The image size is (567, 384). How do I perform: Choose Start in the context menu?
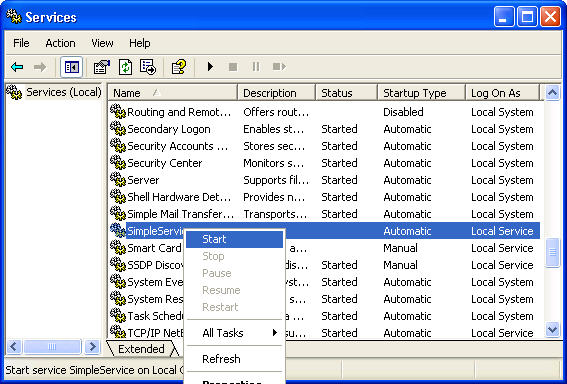coord(234,239)
